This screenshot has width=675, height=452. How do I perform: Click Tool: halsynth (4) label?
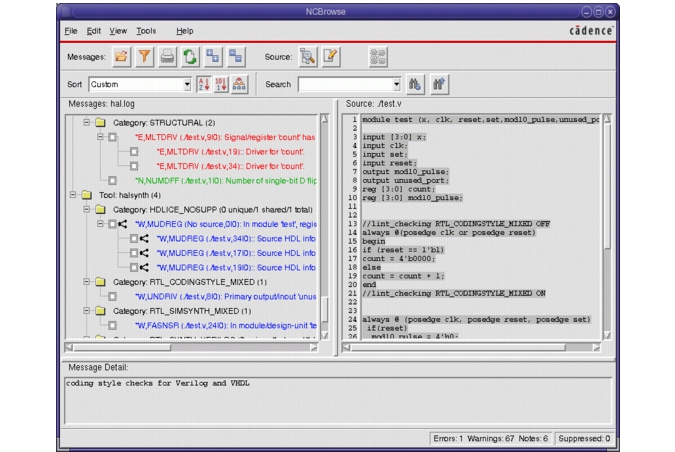130,195
